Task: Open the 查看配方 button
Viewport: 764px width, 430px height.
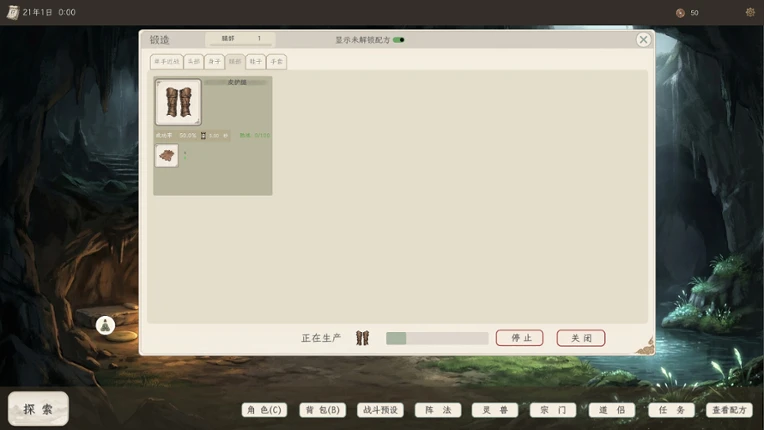Action: (729, 410)
